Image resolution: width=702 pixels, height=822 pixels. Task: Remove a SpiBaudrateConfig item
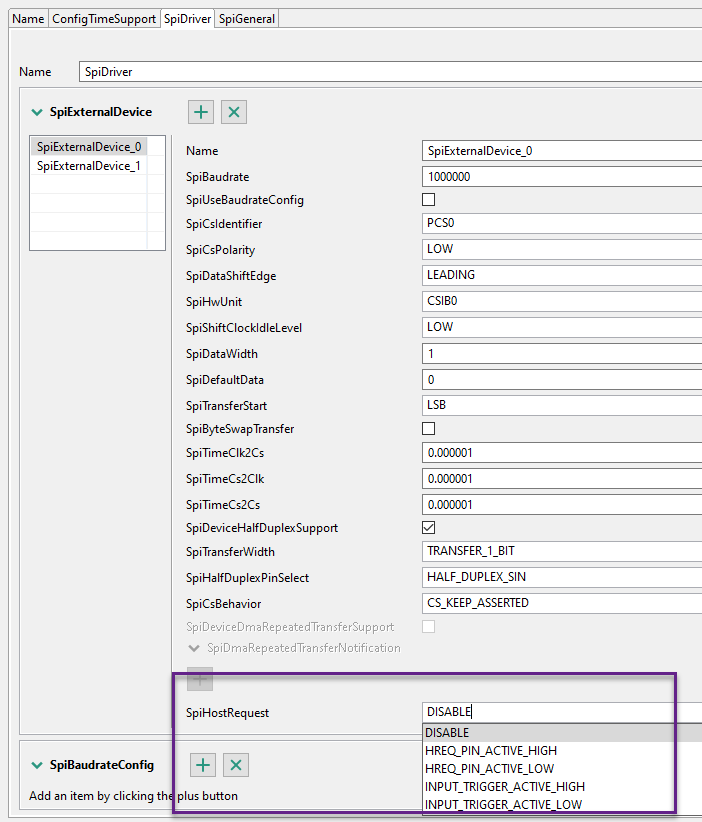click(x=236, y=765)
